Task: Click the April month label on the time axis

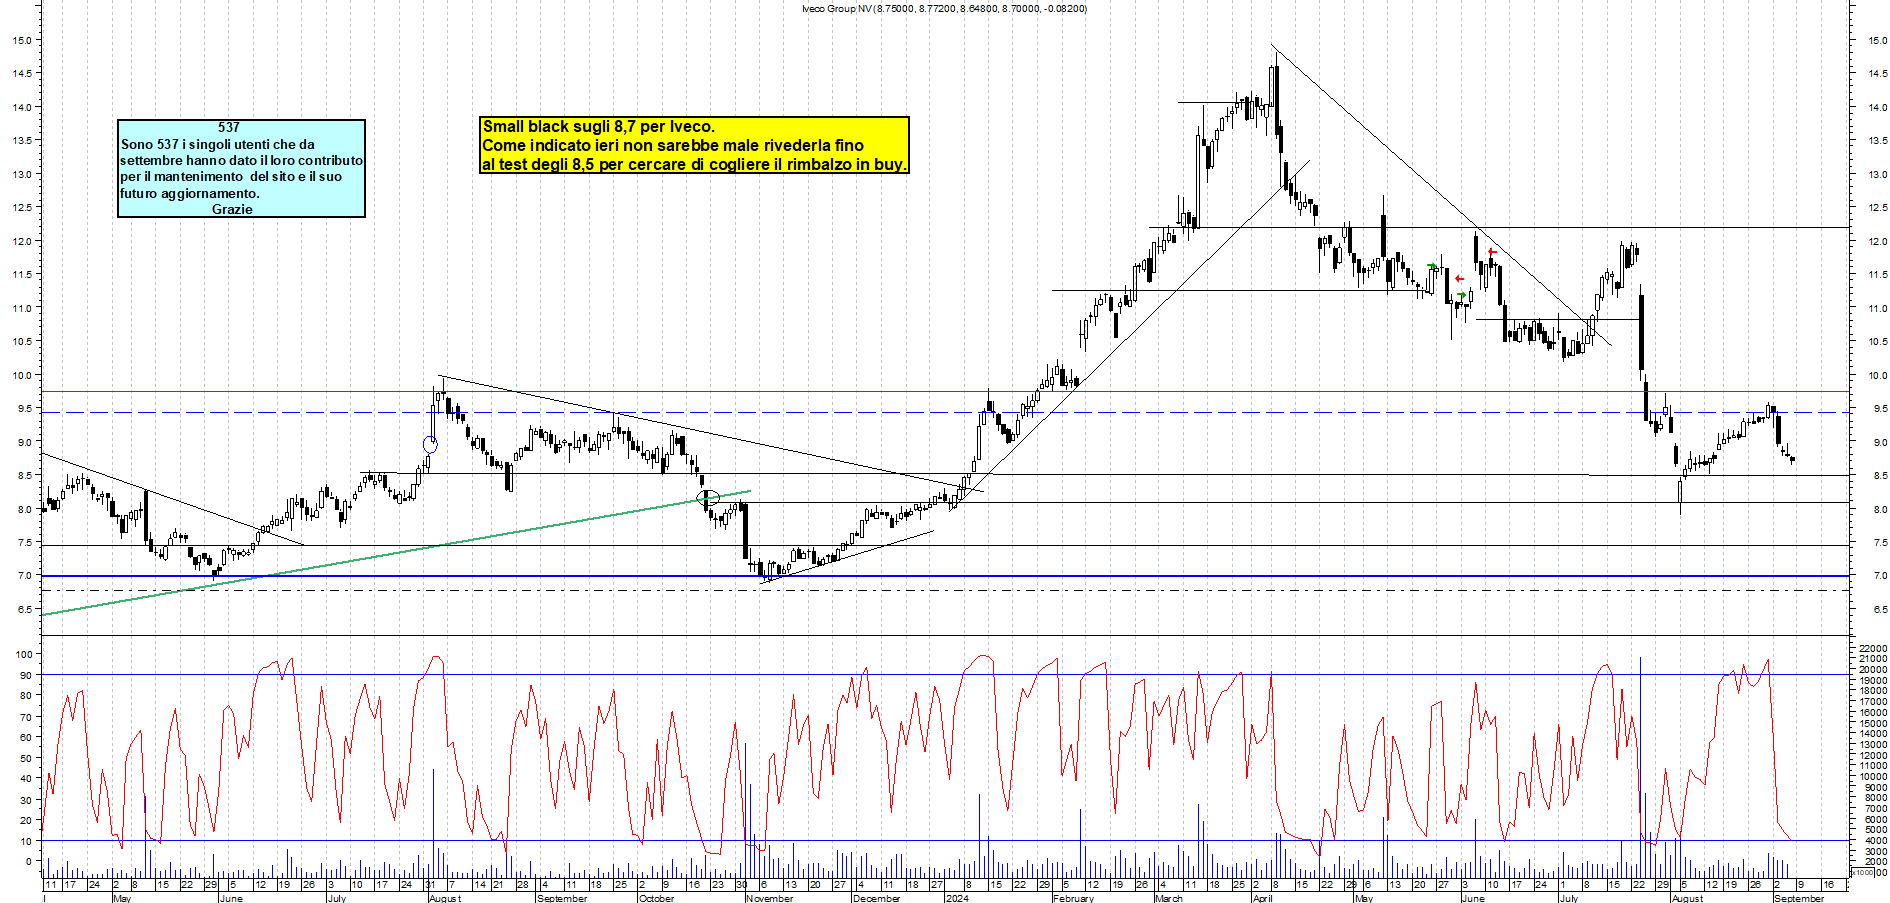Action: (1263, 898)
